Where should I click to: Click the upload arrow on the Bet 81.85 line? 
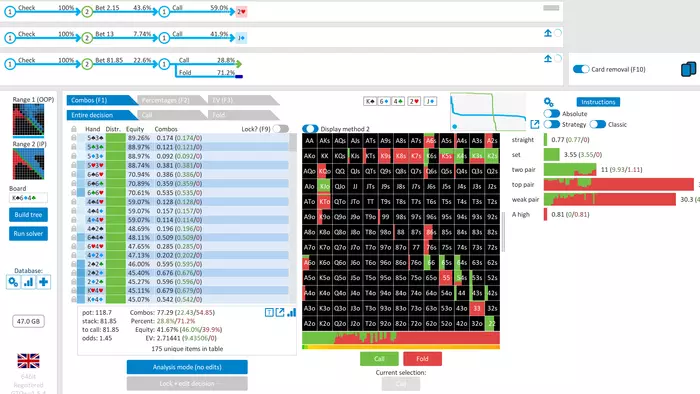(548, 58)
